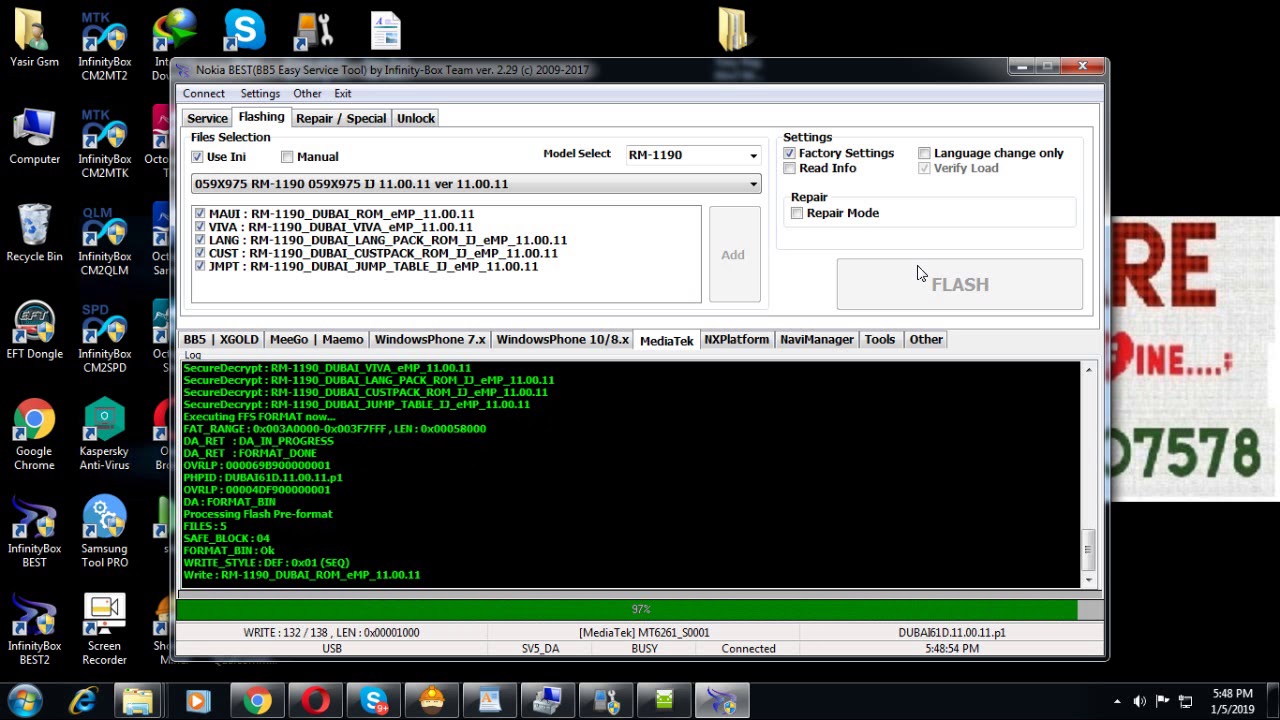Launch Samsung Tool PRO shortcut

click(104, 533)
